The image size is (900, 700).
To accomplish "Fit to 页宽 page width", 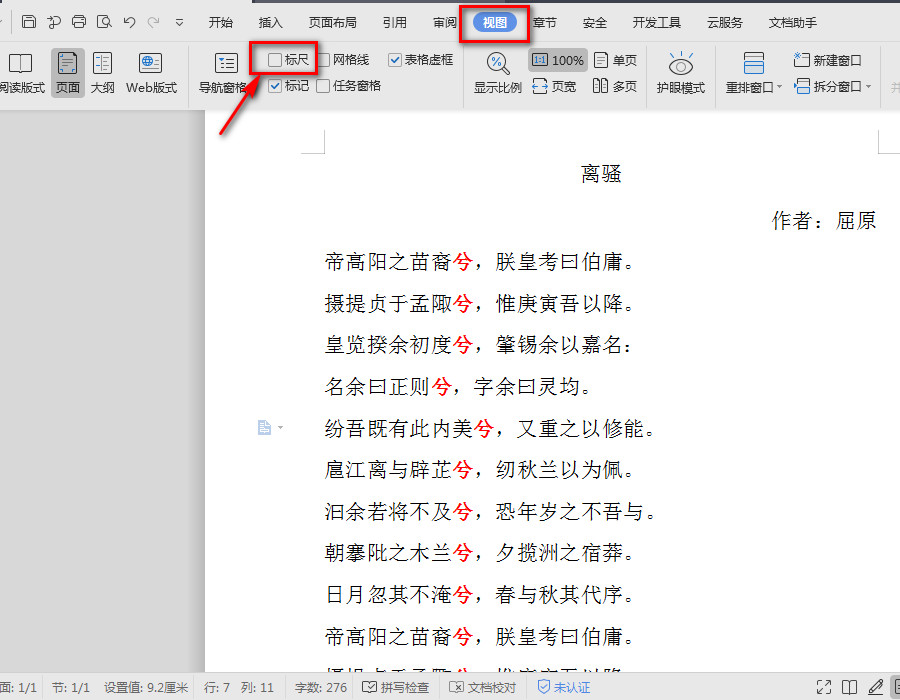I will point(554,86).
